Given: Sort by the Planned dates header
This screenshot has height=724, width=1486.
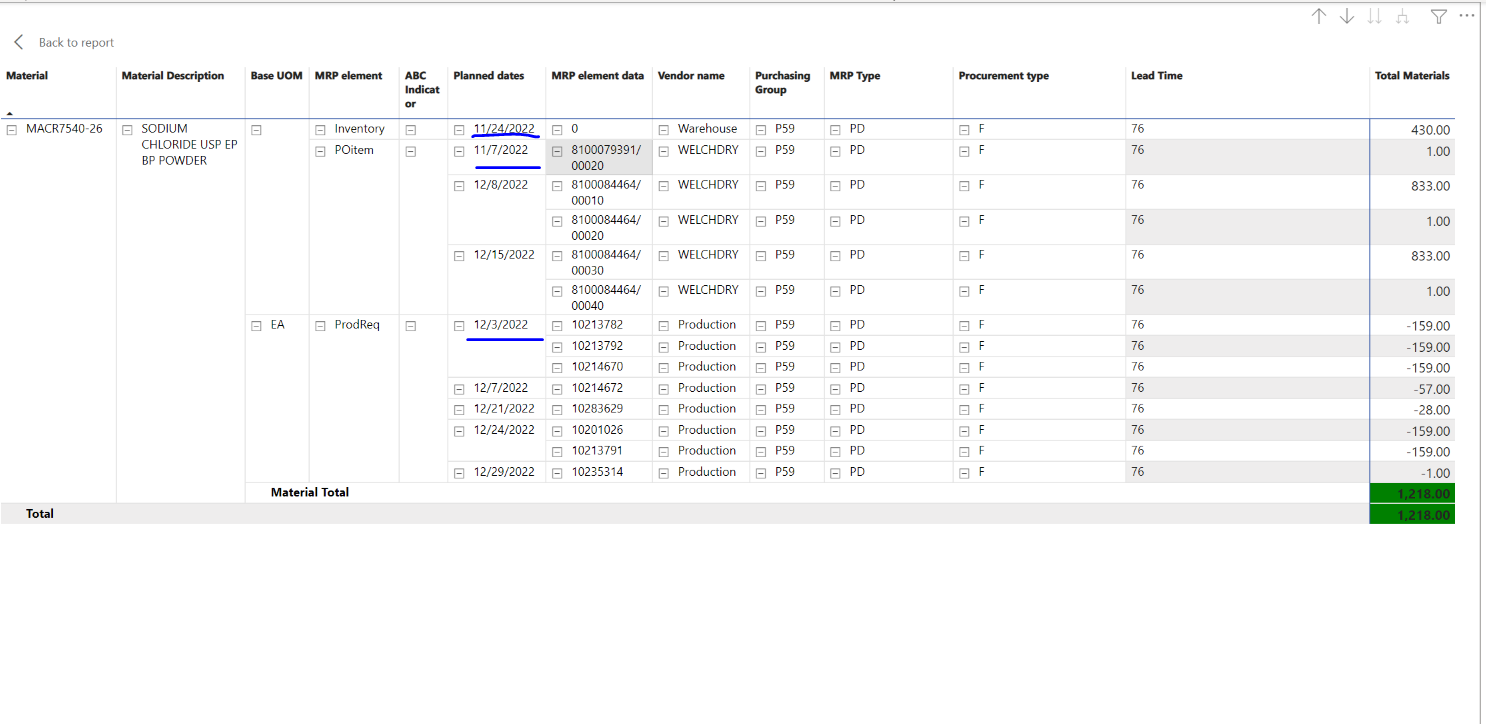Looking at the screenshot, I should coord(489,76).
